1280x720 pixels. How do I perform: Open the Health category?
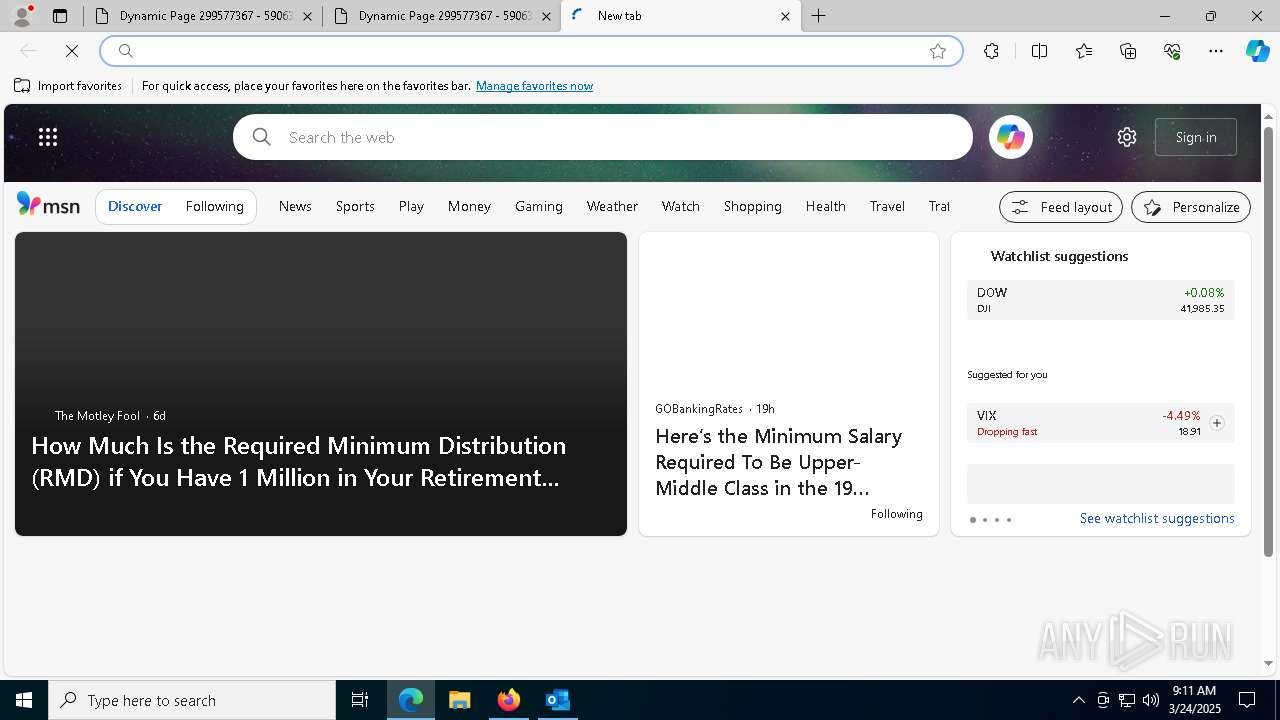coord(825,206)
